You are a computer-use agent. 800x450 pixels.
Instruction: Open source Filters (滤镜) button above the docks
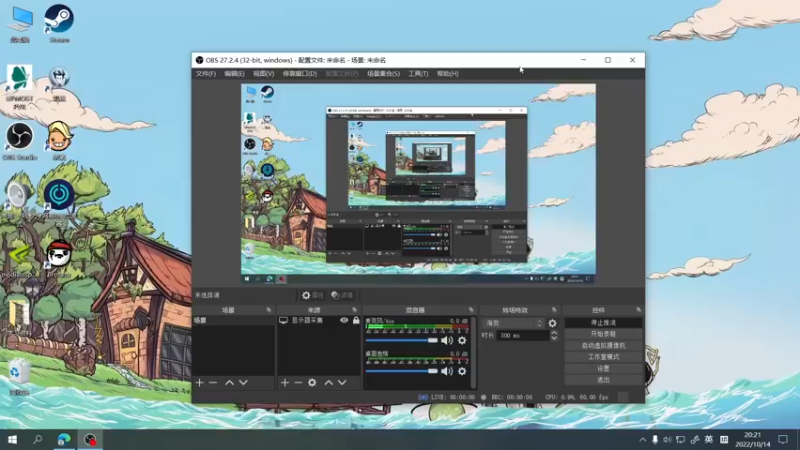coord(342,295)
